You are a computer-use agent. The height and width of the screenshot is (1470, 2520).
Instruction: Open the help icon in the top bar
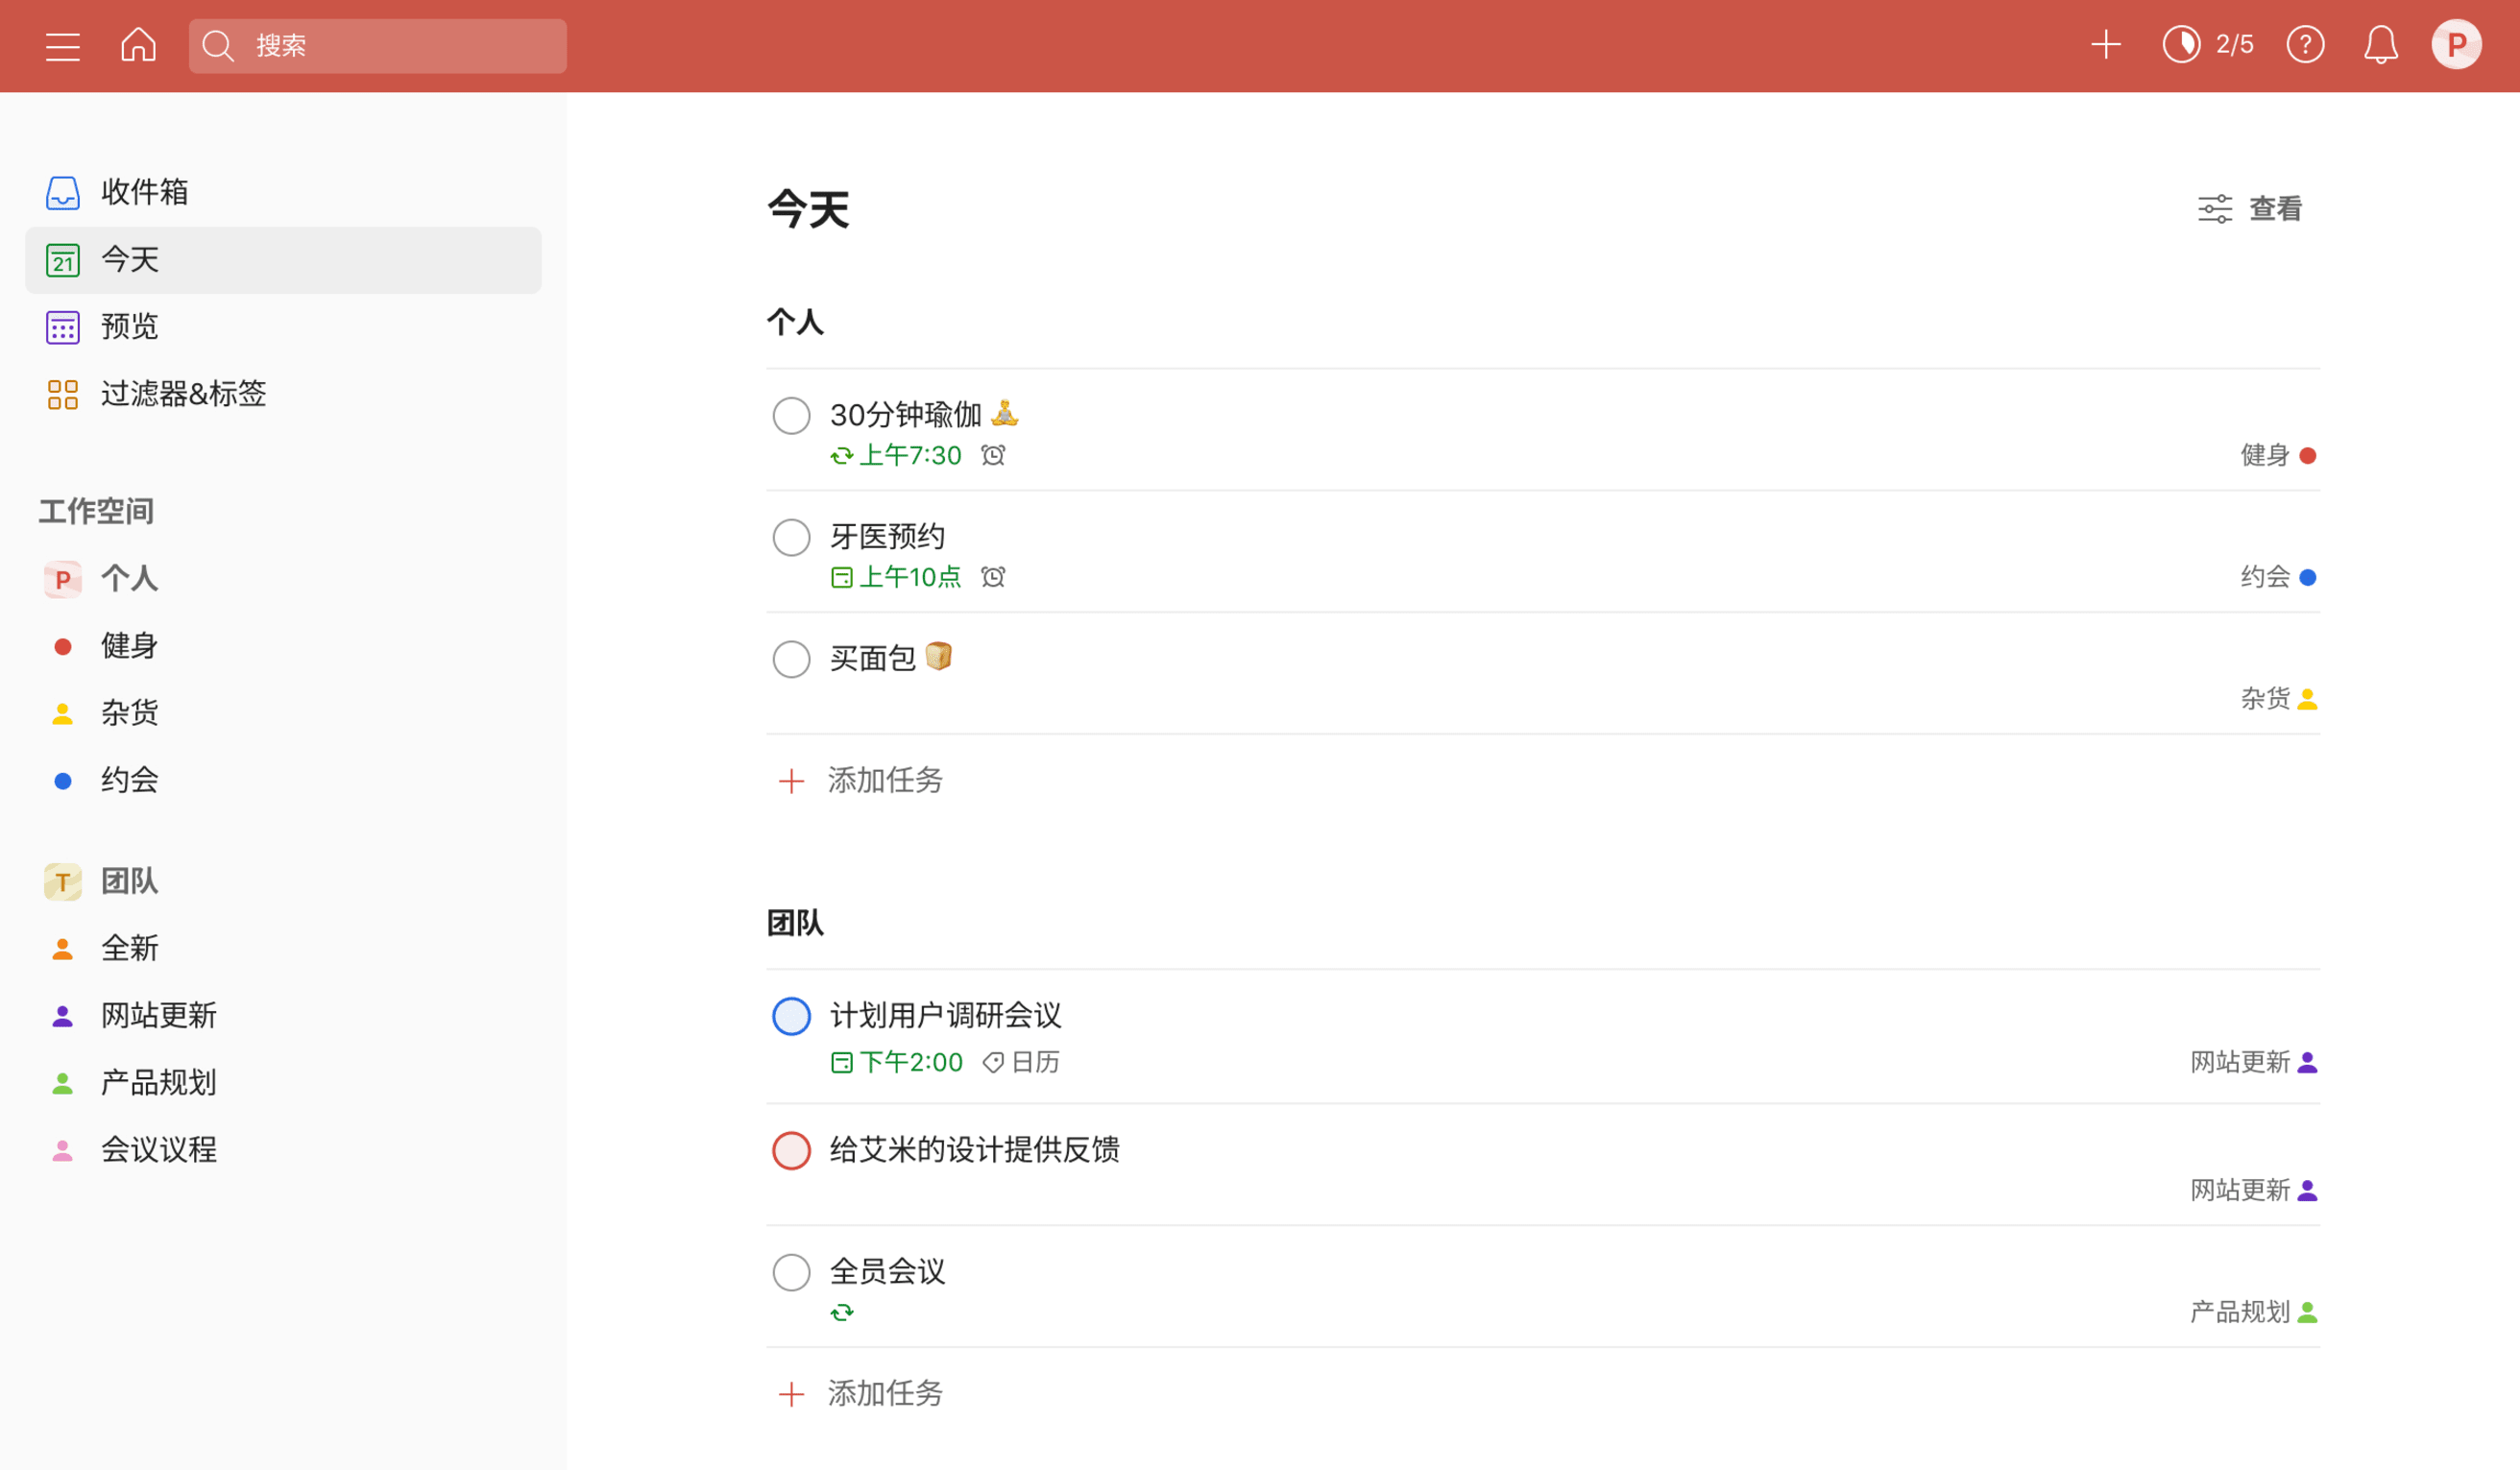point(2305,44)
